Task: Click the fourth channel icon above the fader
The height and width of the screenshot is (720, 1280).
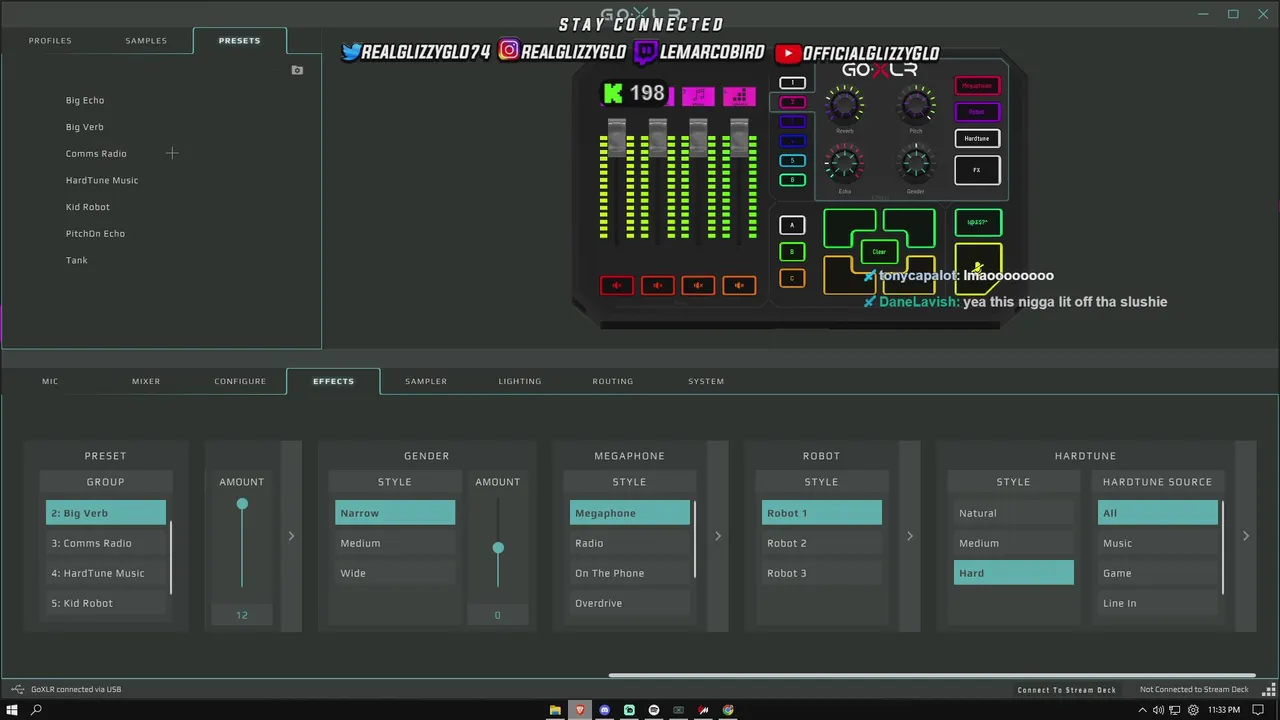Action: coord(739,96)
